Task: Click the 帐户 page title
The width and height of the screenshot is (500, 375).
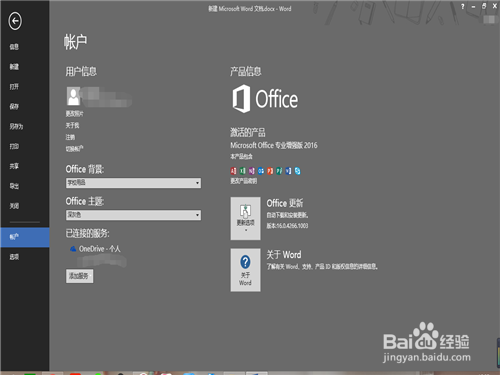Action: point(76,42)
